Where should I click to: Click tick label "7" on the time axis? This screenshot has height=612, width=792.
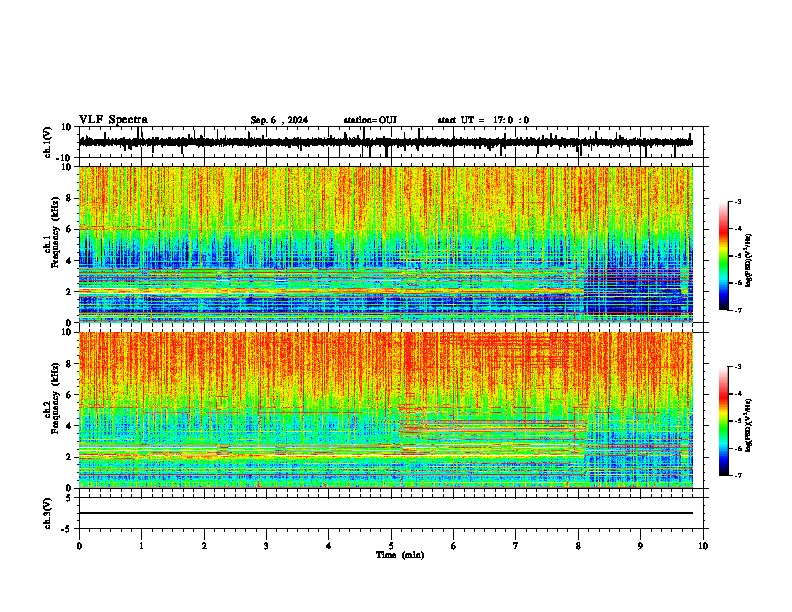click(516, 546)
